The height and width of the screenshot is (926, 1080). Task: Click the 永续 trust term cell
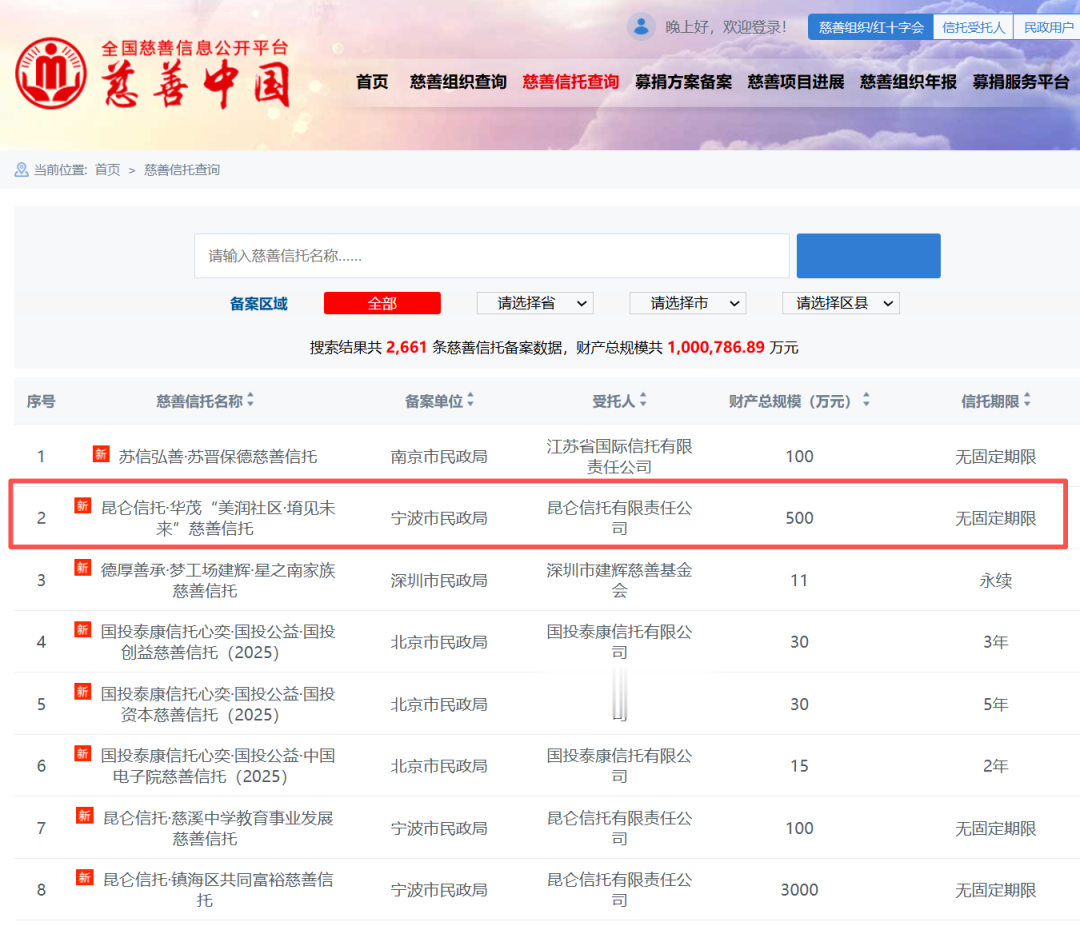pos(995,580)
